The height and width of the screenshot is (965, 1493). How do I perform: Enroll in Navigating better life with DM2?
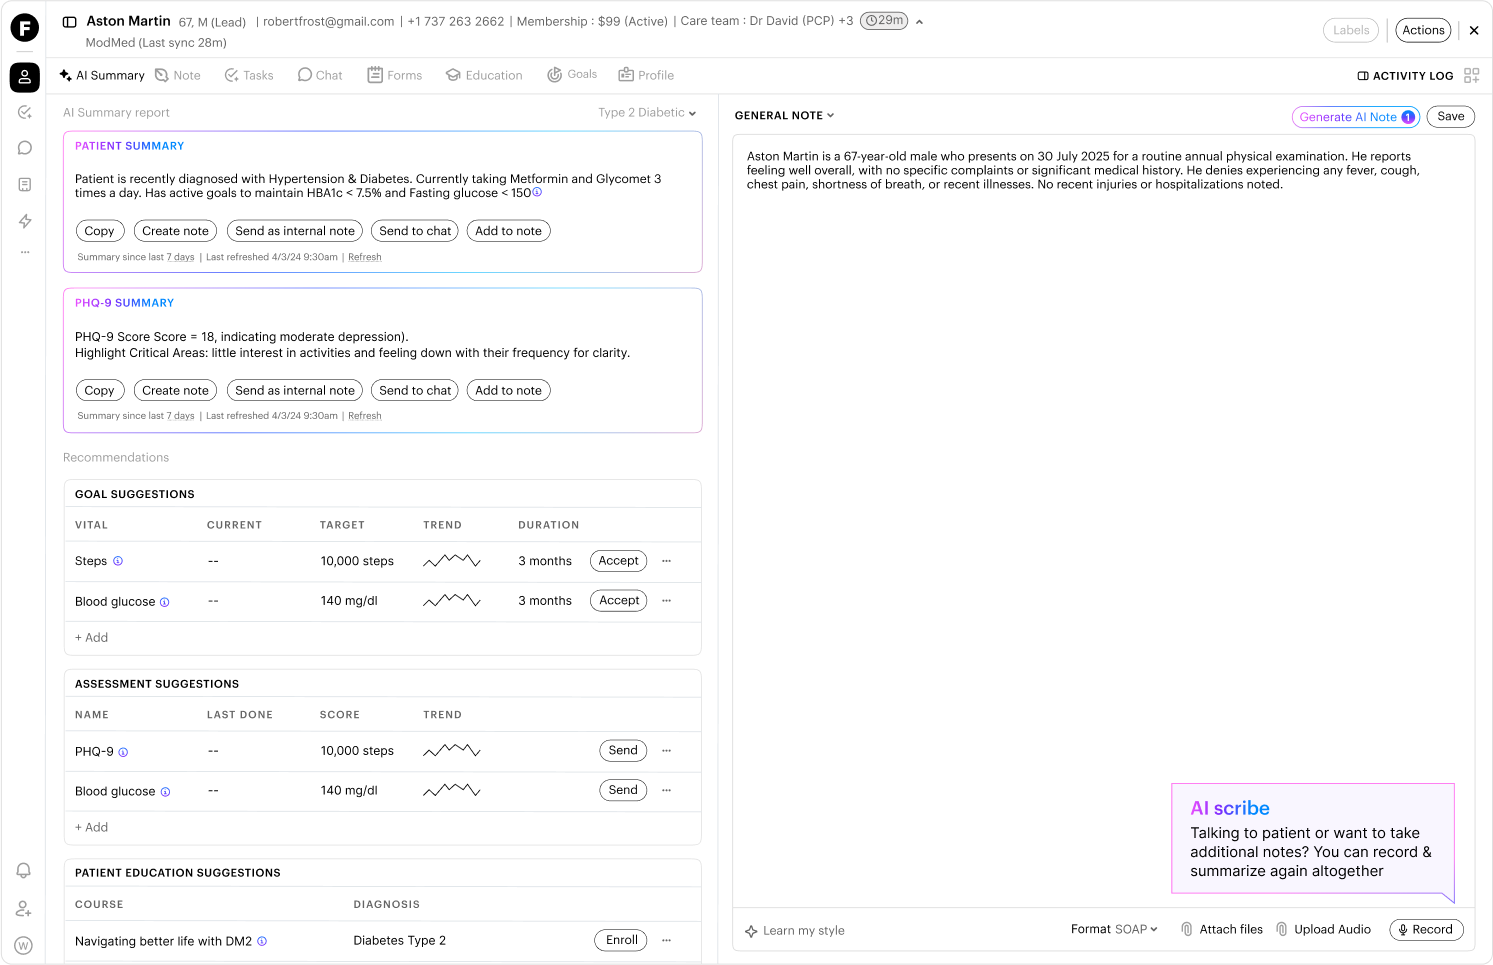point(621,940)
